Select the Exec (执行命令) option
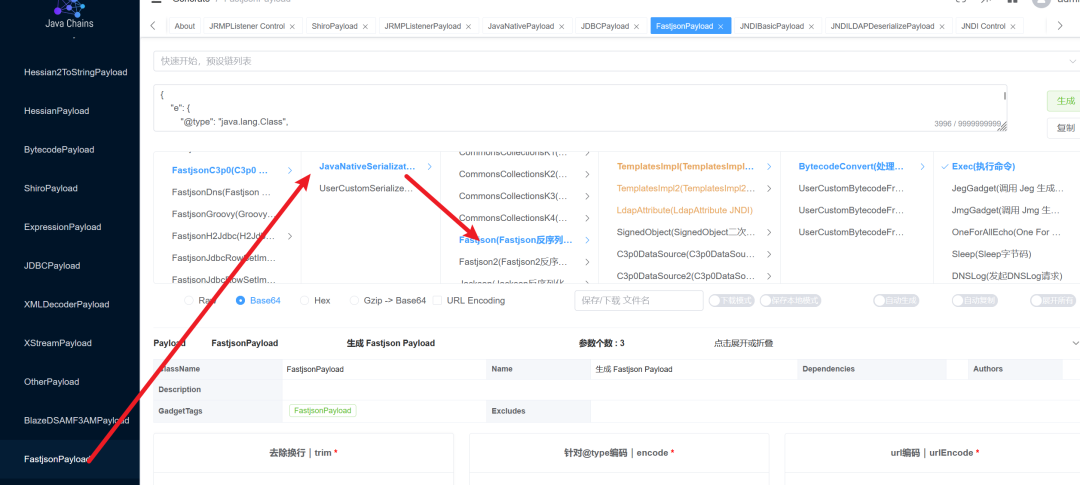Screen dimensions: 1080x485 982,167
